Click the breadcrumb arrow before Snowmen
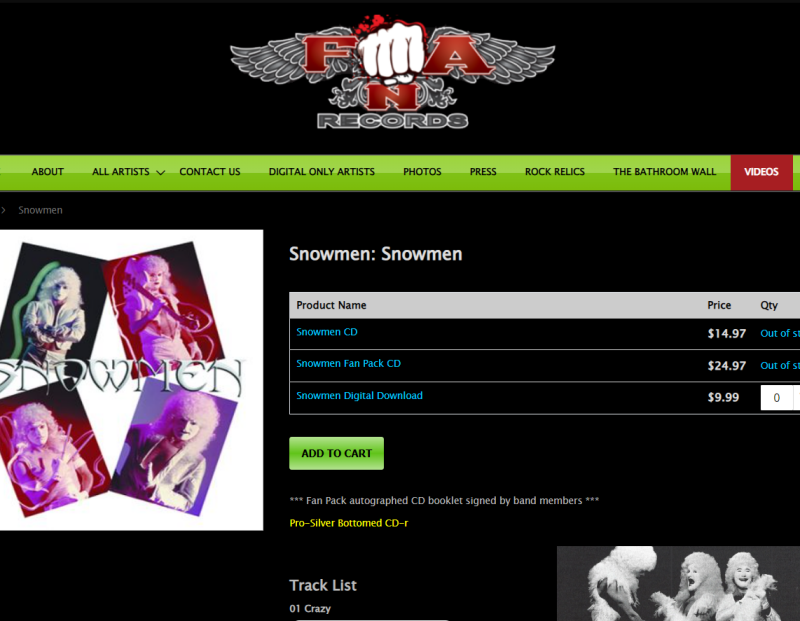This screenshot has width=800, height=621. pyautogui.click(x=3, y=210)
